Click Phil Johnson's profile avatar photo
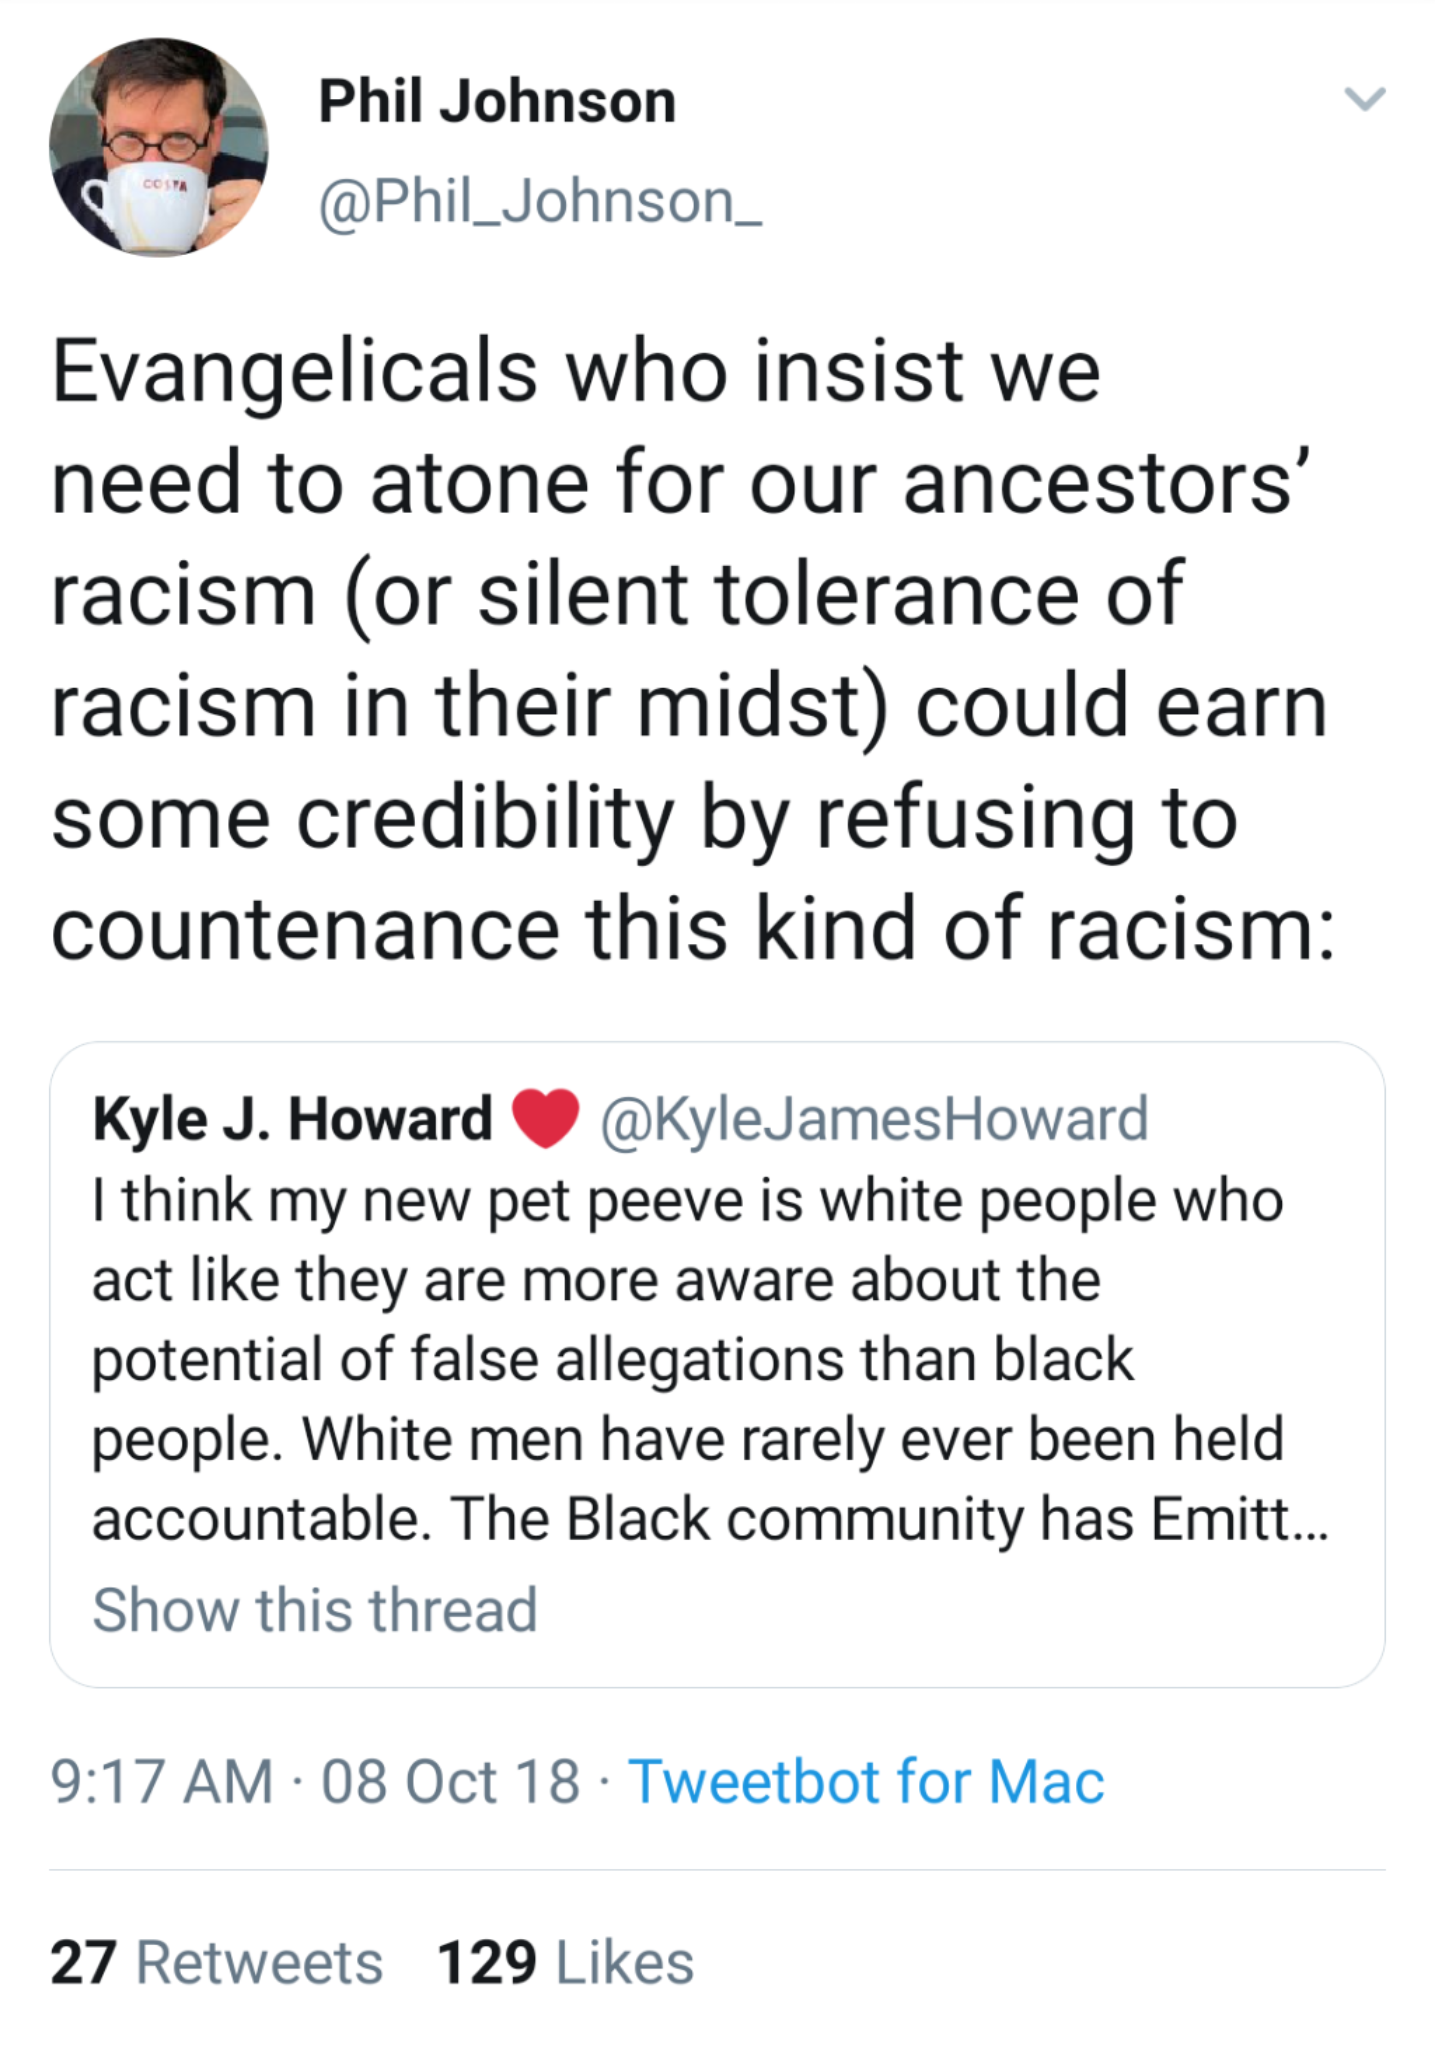 [x=158, y=148]
